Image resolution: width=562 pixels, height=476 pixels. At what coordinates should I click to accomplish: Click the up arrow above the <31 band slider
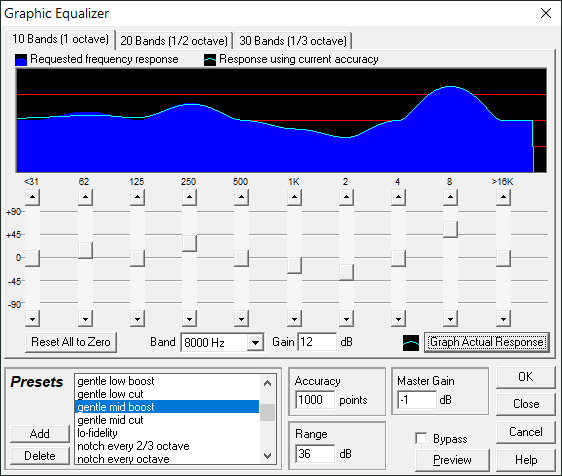point(33,197)
